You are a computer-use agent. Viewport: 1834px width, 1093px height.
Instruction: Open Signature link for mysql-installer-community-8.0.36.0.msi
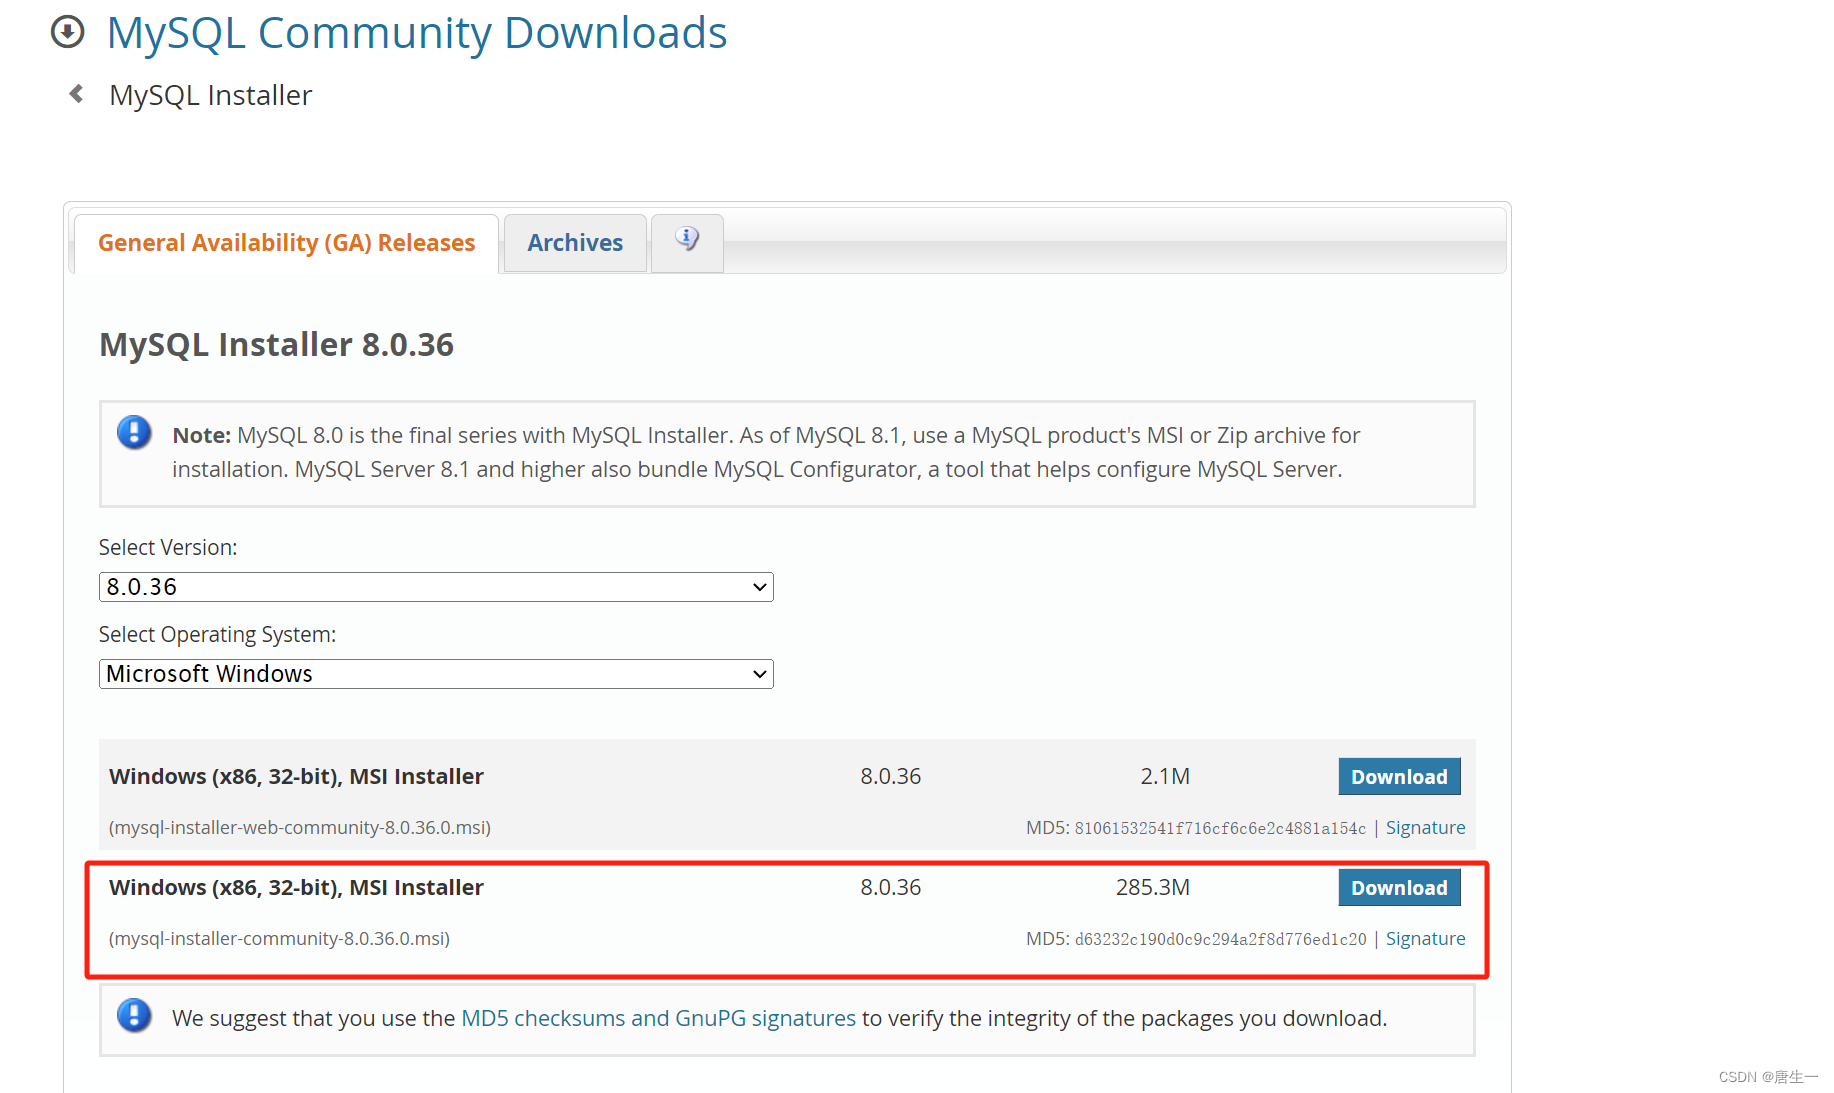1425,939
